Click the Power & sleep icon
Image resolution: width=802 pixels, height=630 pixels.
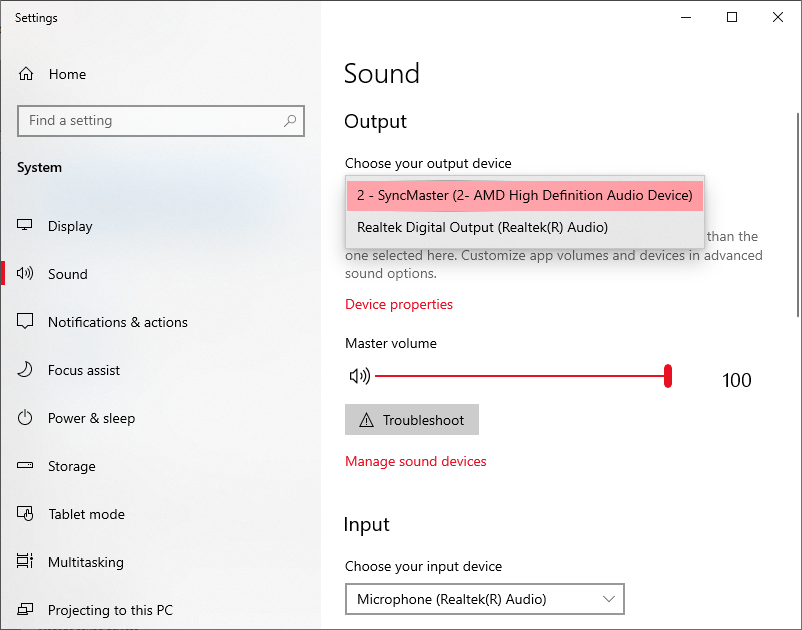(26, 418)
